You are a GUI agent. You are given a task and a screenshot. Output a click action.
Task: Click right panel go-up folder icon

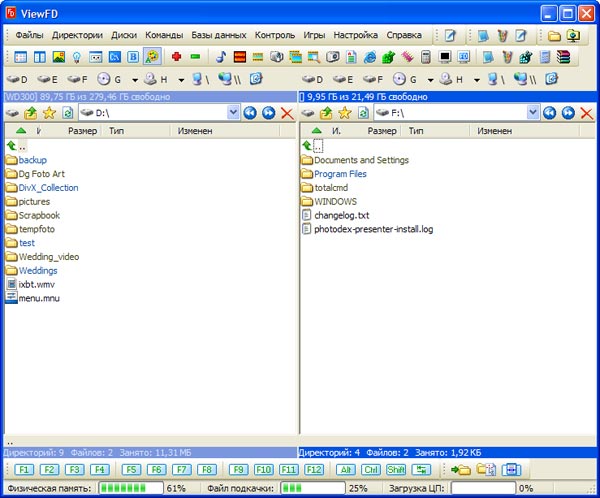pyautogui.click(x=326, y=113)
